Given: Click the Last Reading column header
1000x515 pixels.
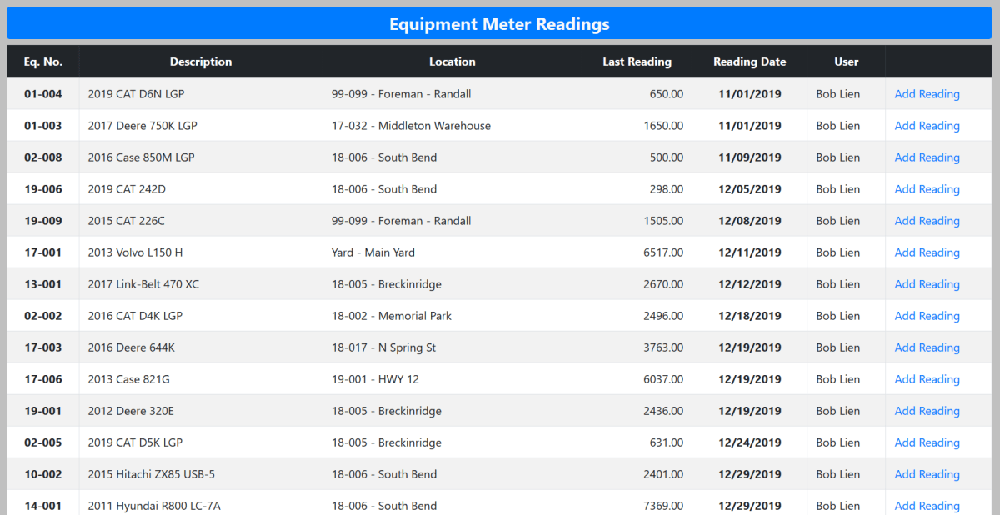Looking at the screenshot, I should 636,62.
